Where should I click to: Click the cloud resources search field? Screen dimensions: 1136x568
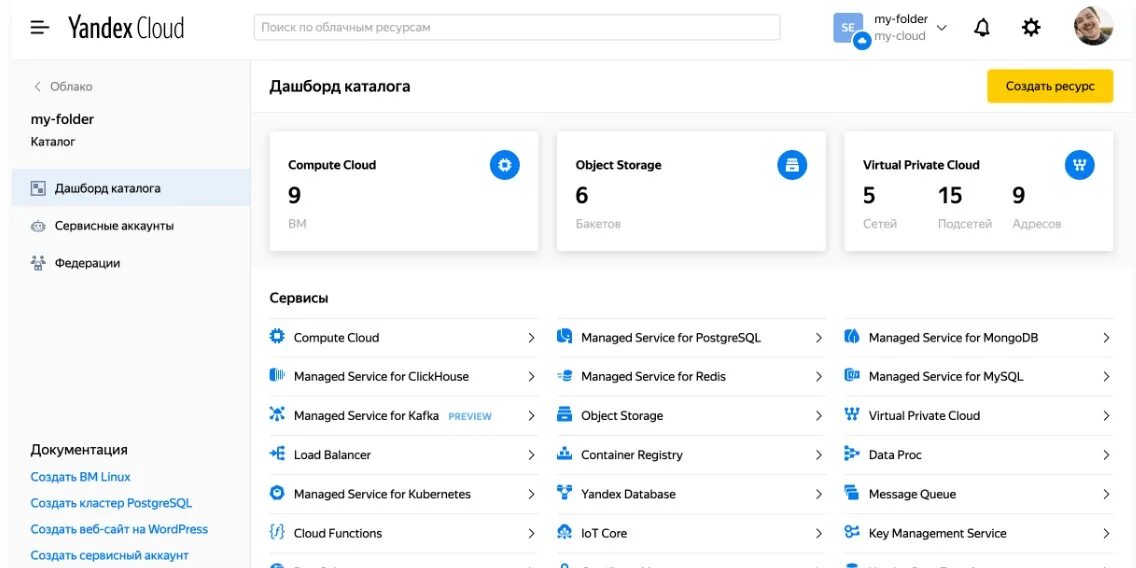[517, 28]
